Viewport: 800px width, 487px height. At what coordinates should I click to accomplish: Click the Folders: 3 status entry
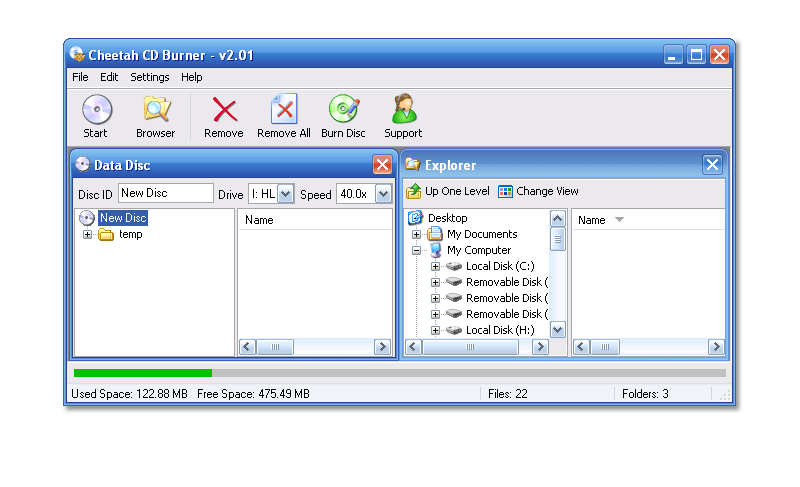645,394
